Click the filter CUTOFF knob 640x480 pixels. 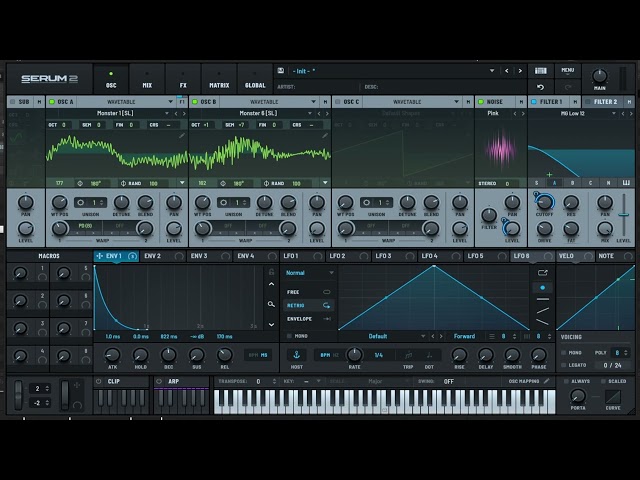(x=544, y=202)
